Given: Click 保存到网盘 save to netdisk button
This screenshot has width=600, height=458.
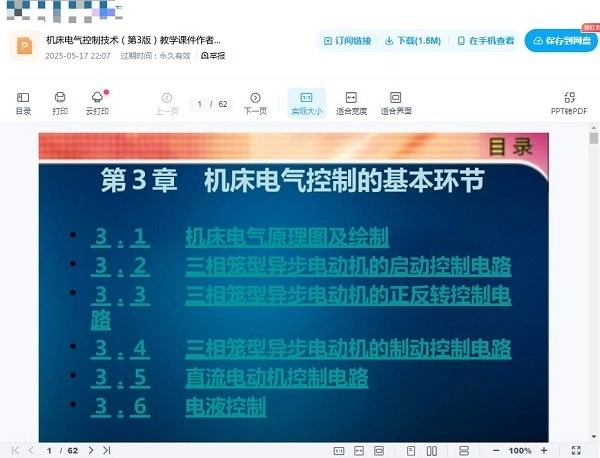Looking at the screenshot, I should 564,41.
